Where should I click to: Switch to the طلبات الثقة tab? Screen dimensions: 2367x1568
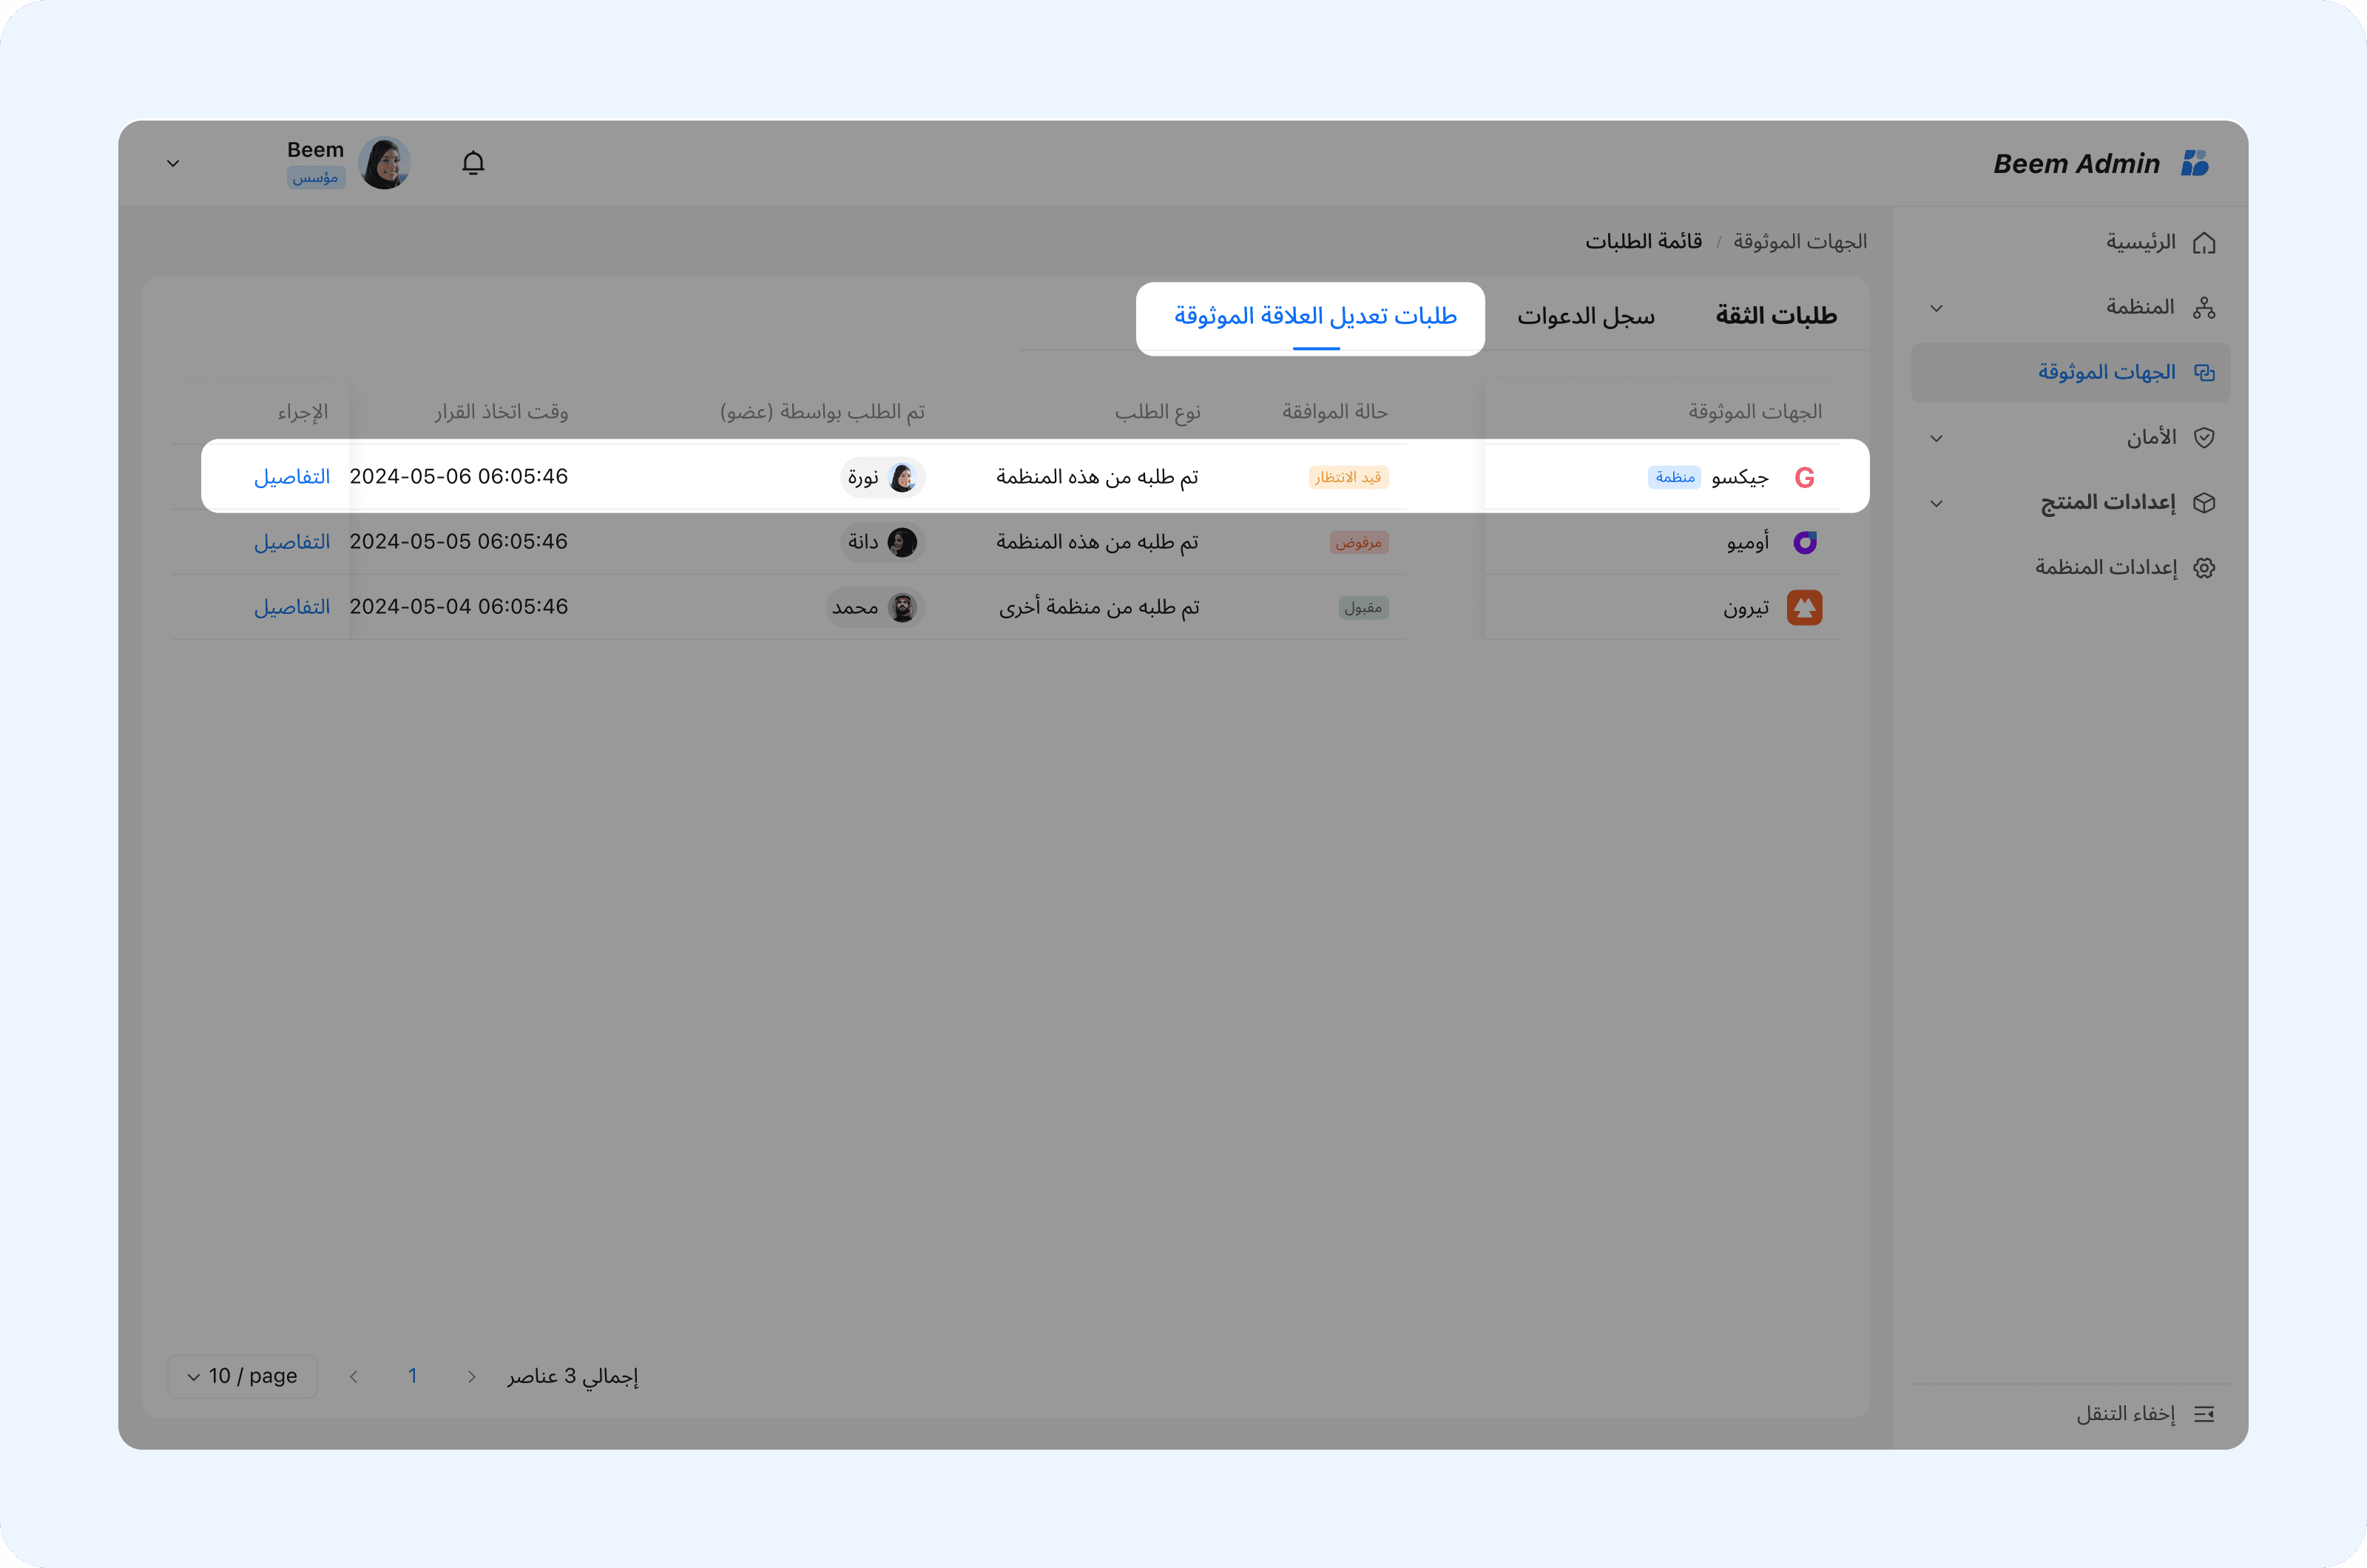(1776, 316)
